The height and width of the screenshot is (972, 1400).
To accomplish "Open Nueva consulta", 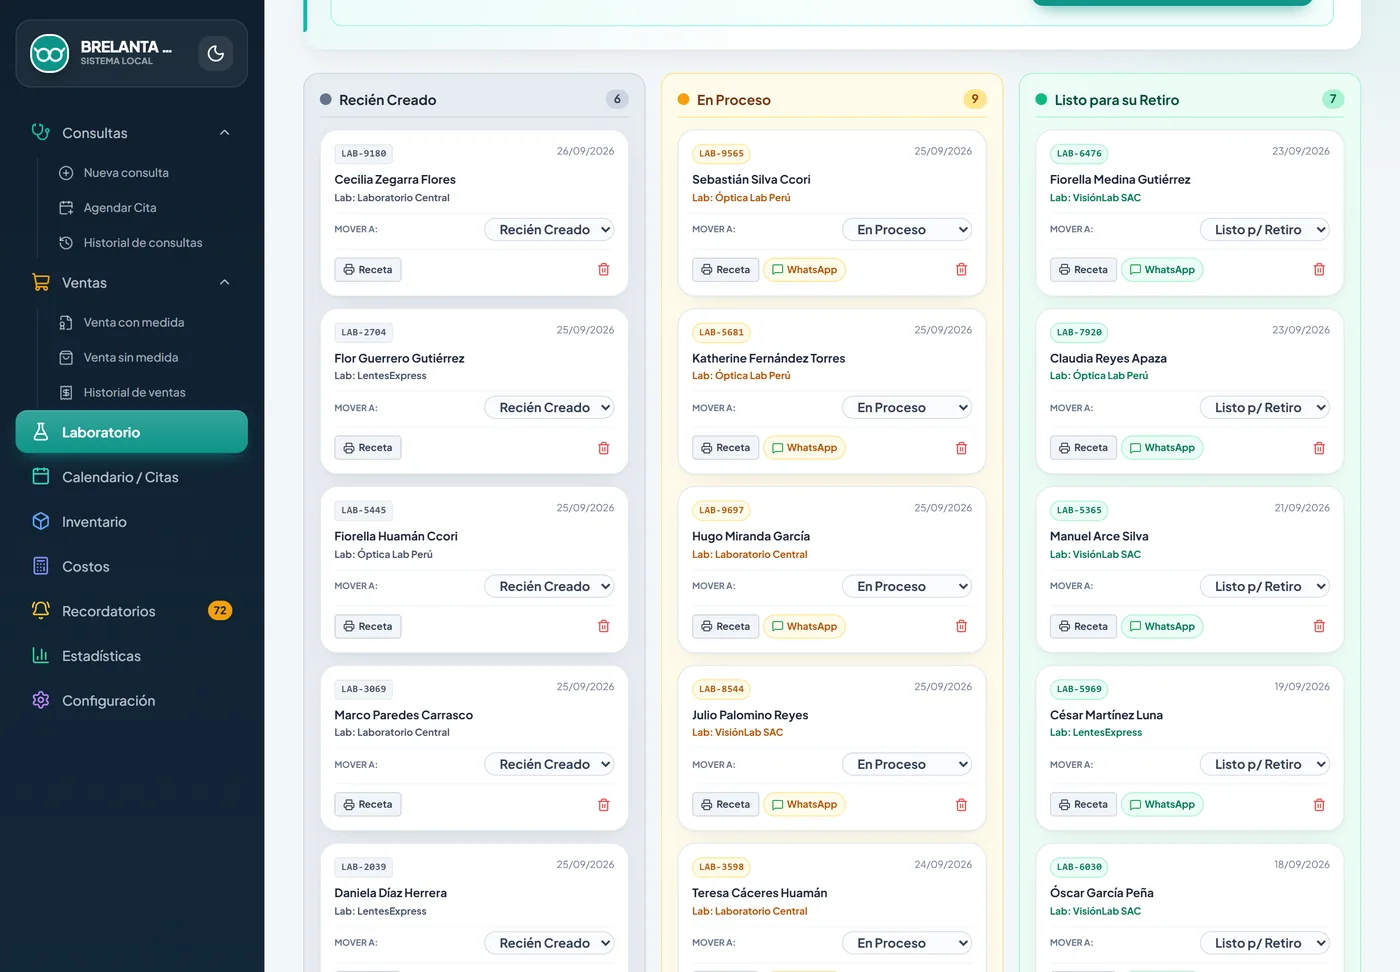I will [126, 173].
